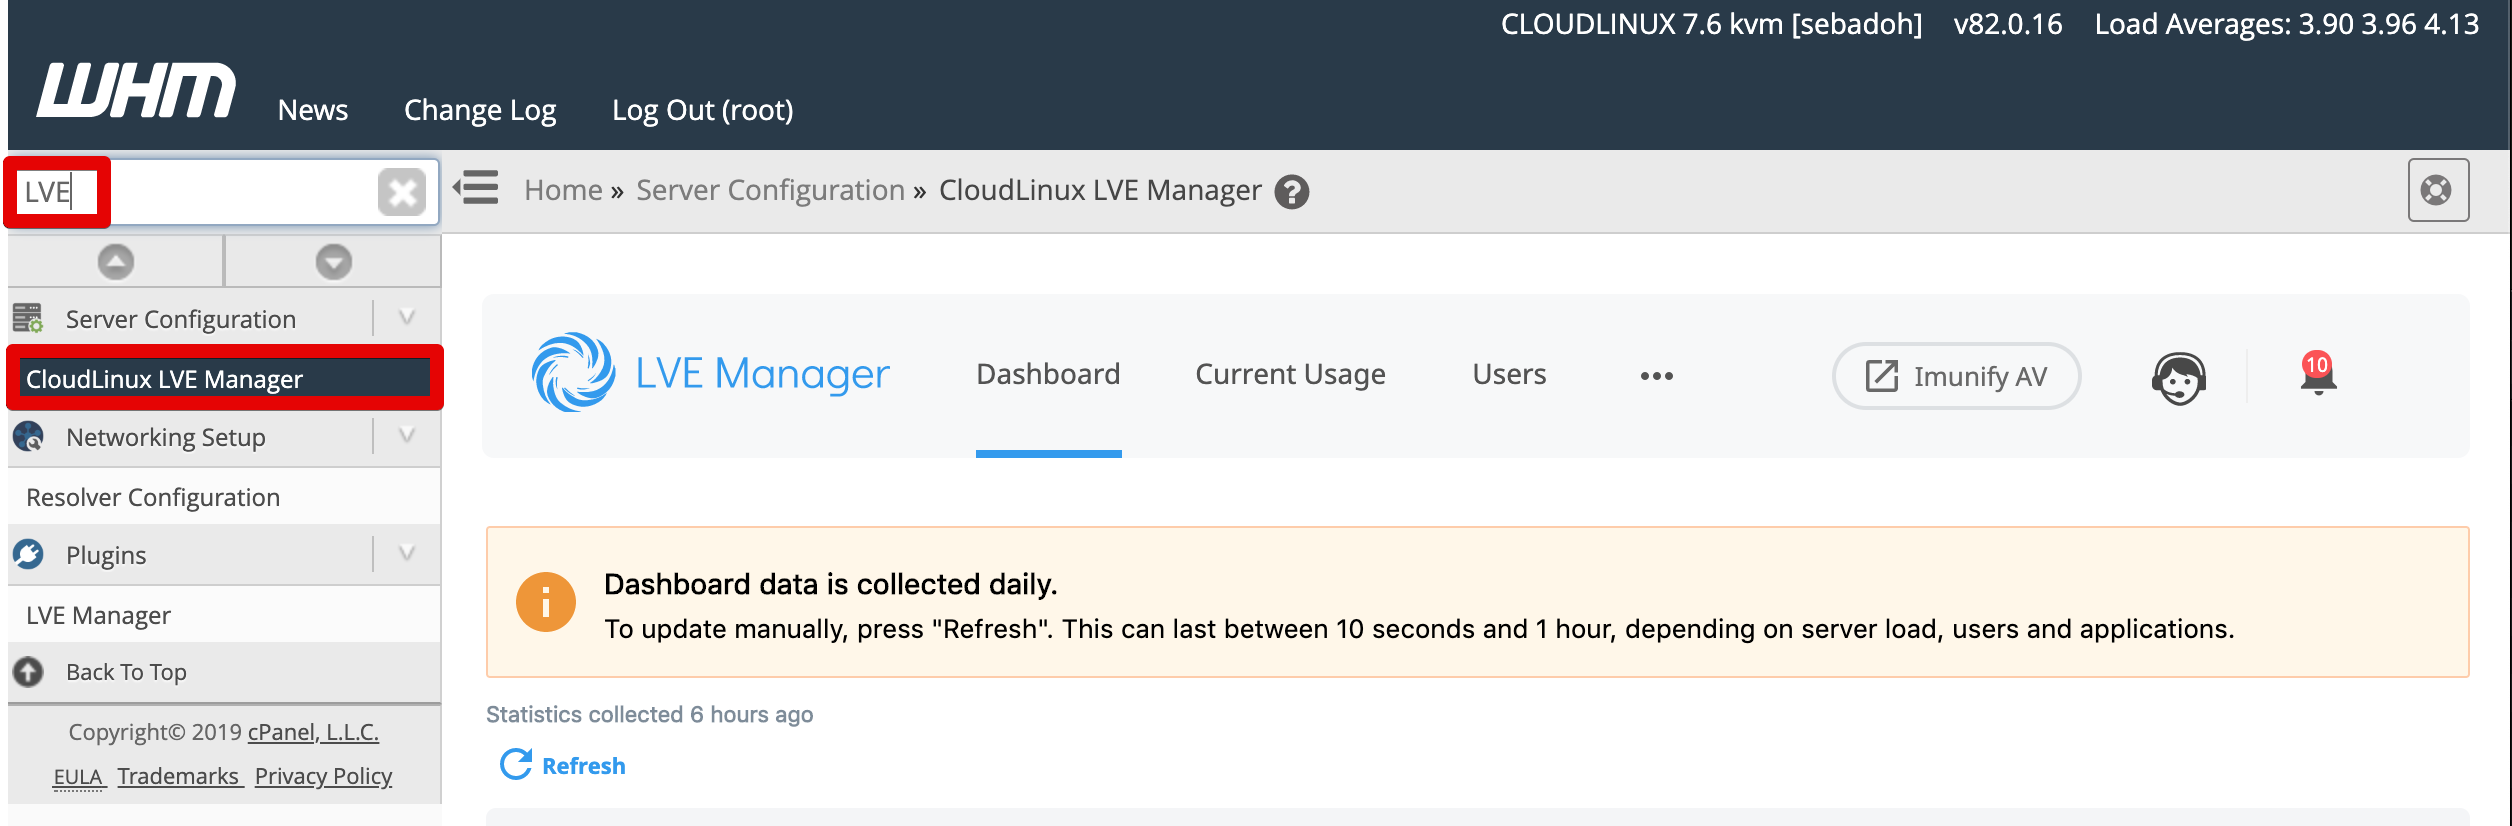Click the Refresh circular arrow icon
This screenshot has width=2512, height=826.
[x=516, y=764]
